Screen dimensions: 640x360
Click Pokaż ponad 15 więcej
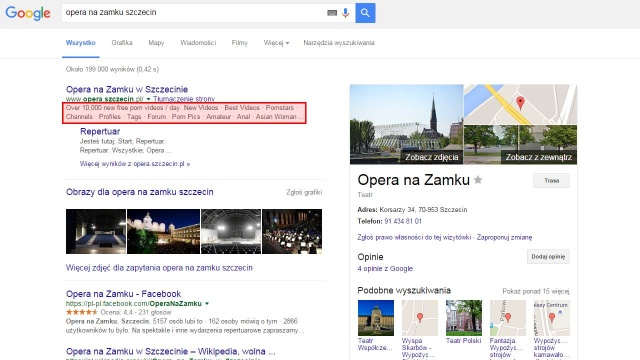(x=536, y=291)
